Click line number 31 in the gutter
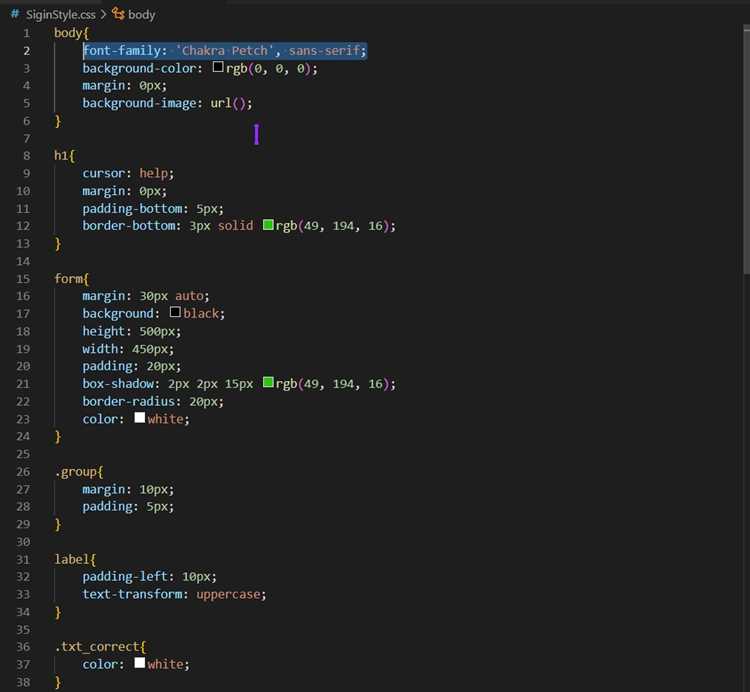Viewport: 750px width, 692px height. coord(23,560)
